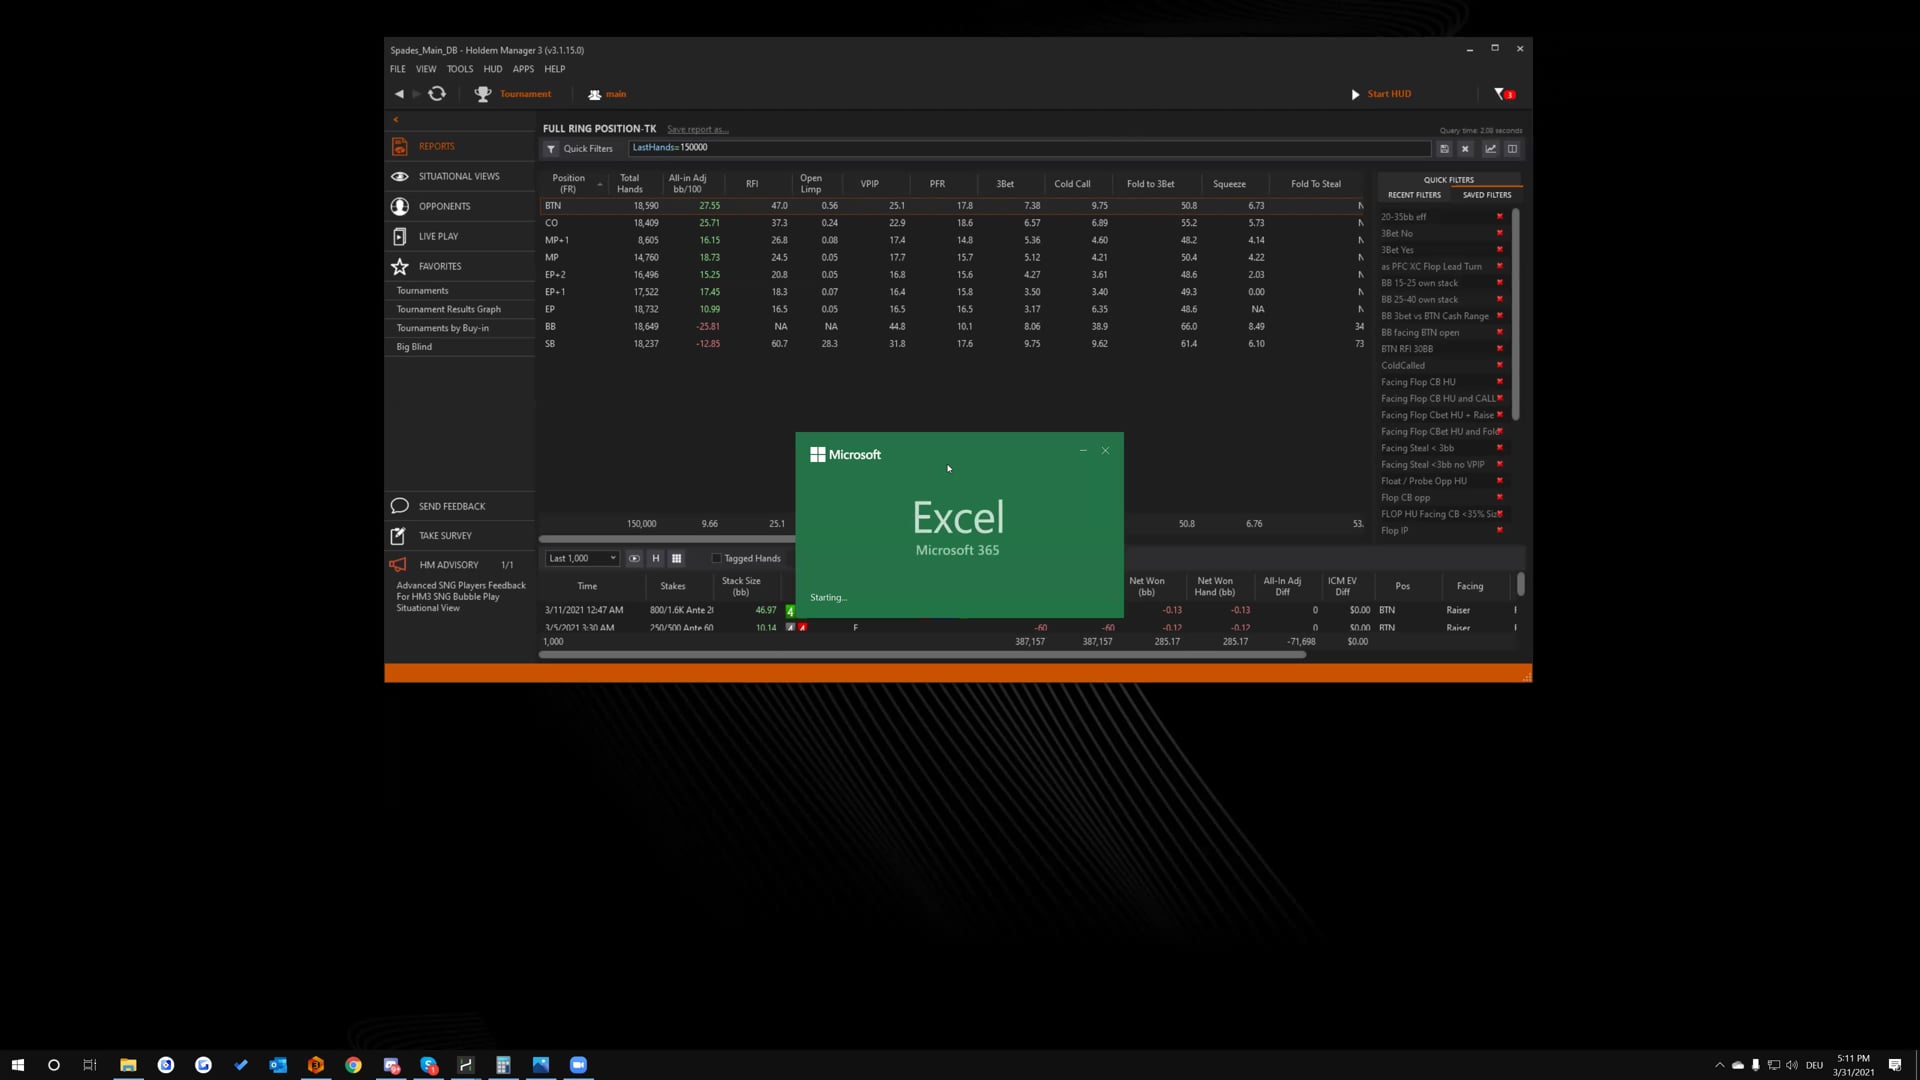Open Zoom from the taskbar
Viewport: 1920px width, 1080px height.
(578, 1065)
